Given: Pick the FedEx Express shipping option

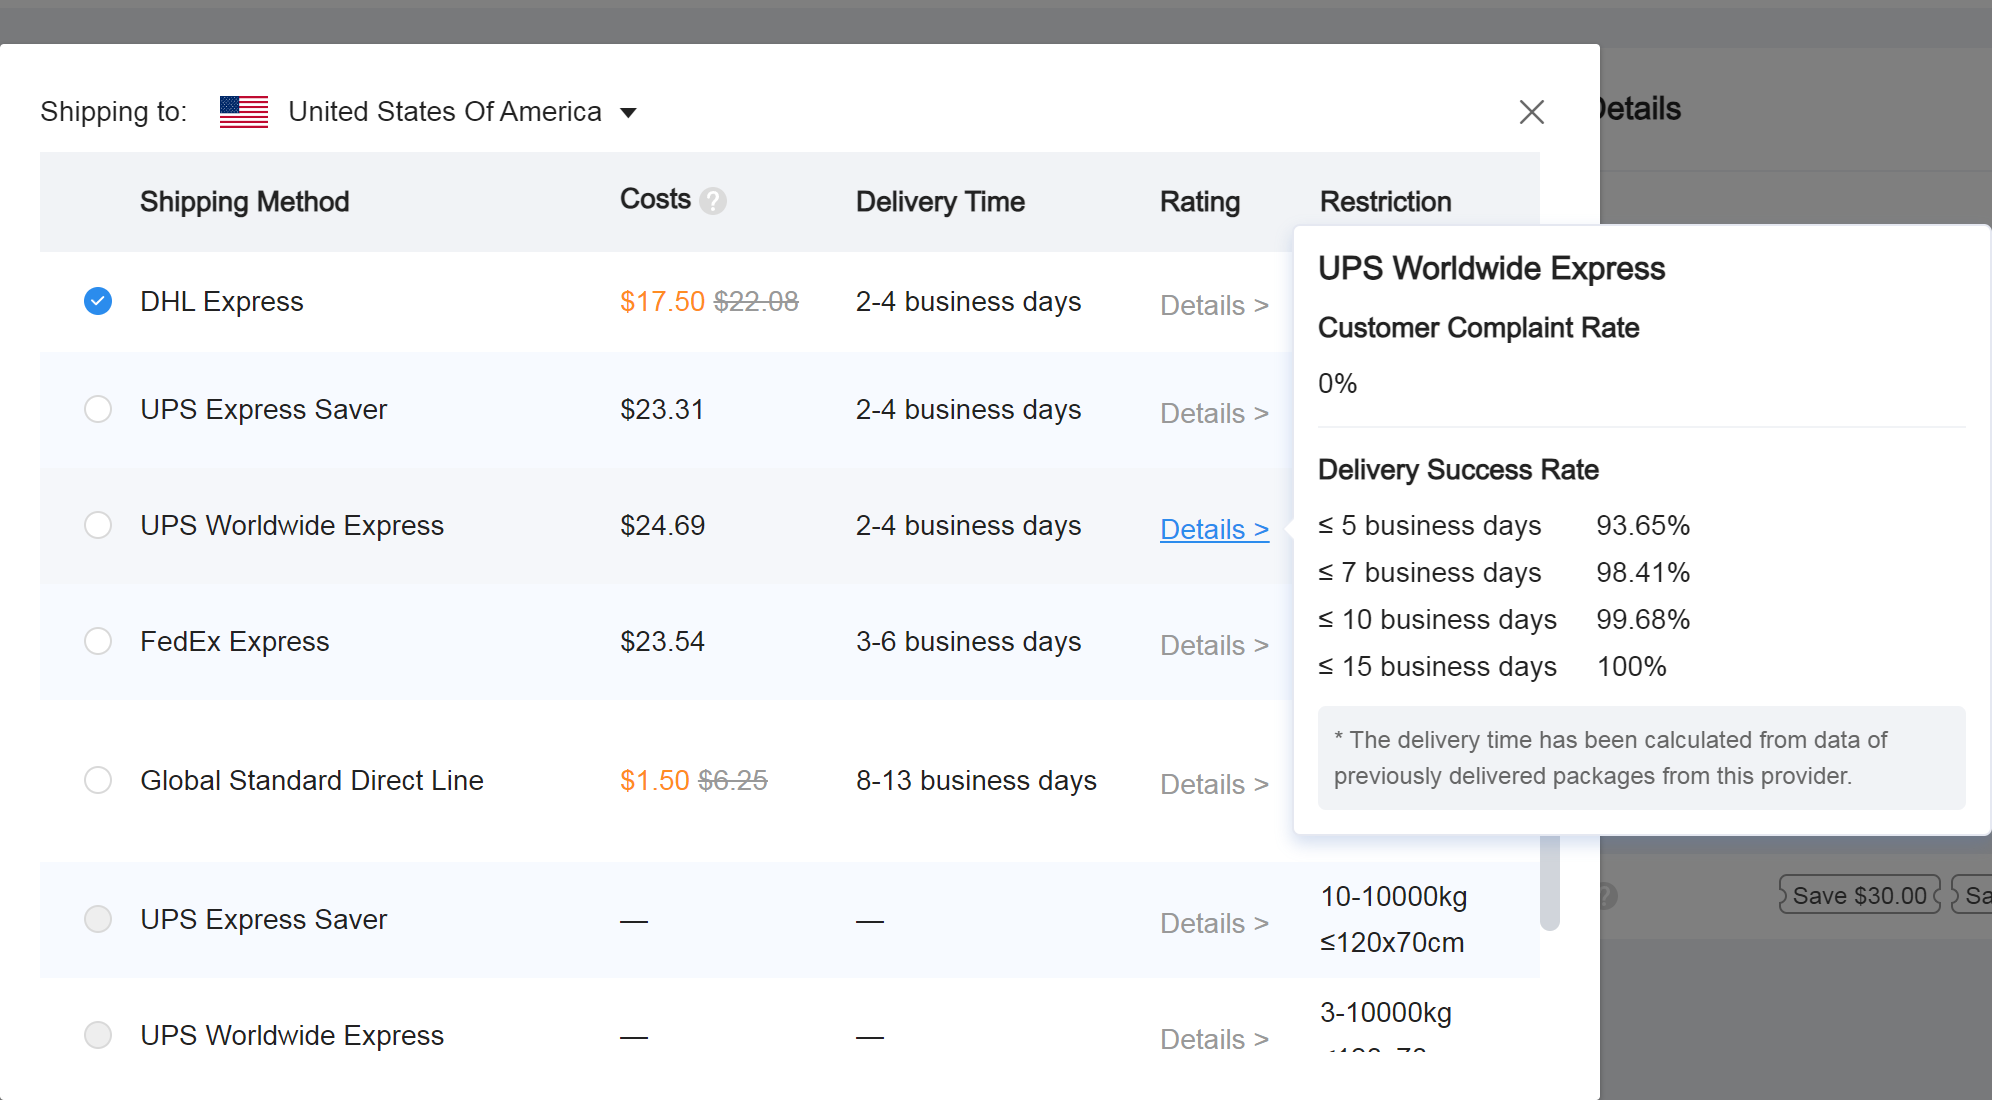Looking at the screenshot, I should (98, 641).
